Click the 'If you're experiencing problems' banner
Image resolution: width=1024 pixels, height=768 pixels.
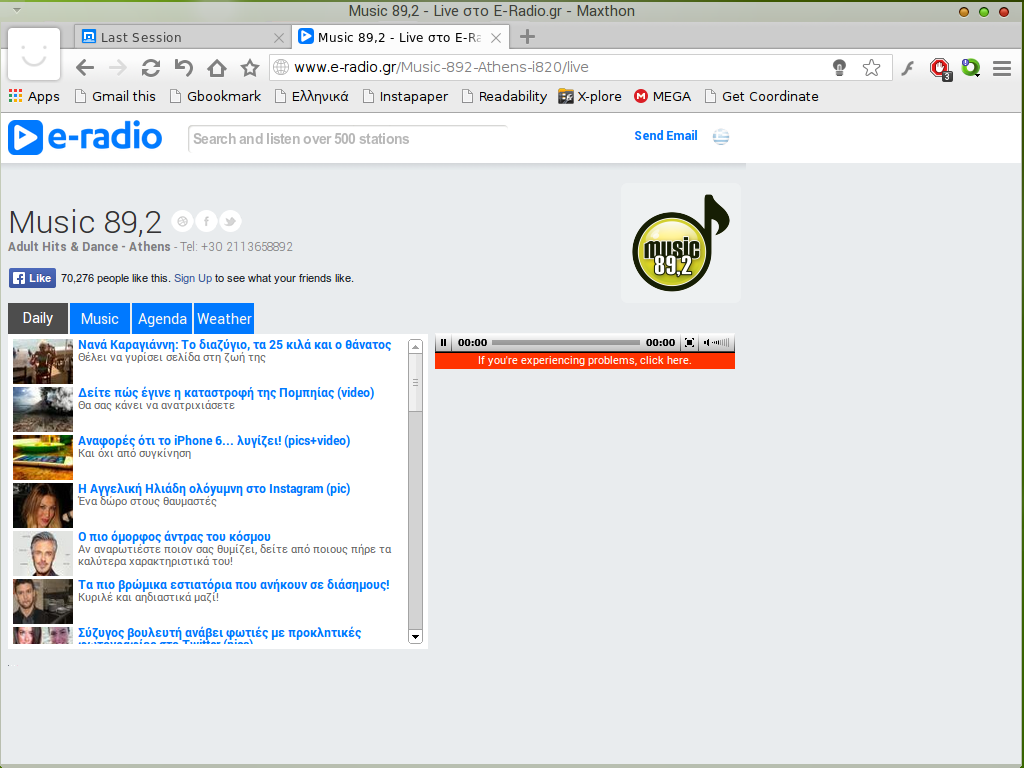tap(584, 360)
